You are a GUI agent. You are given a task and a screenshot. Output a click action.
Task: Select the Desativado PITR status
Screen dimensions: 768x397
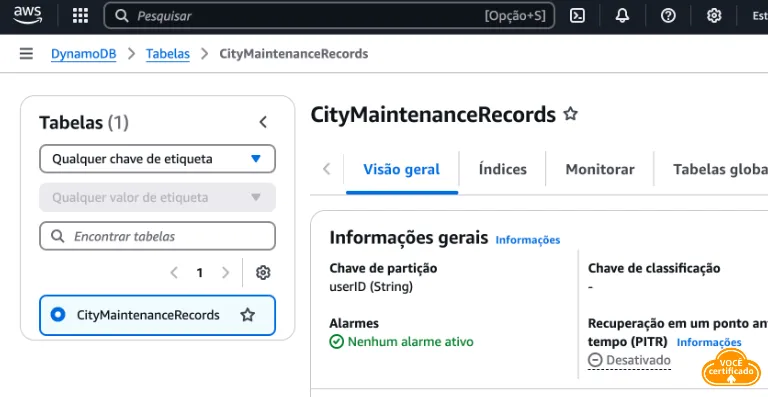pyautogui.click(x=629, y=360)
